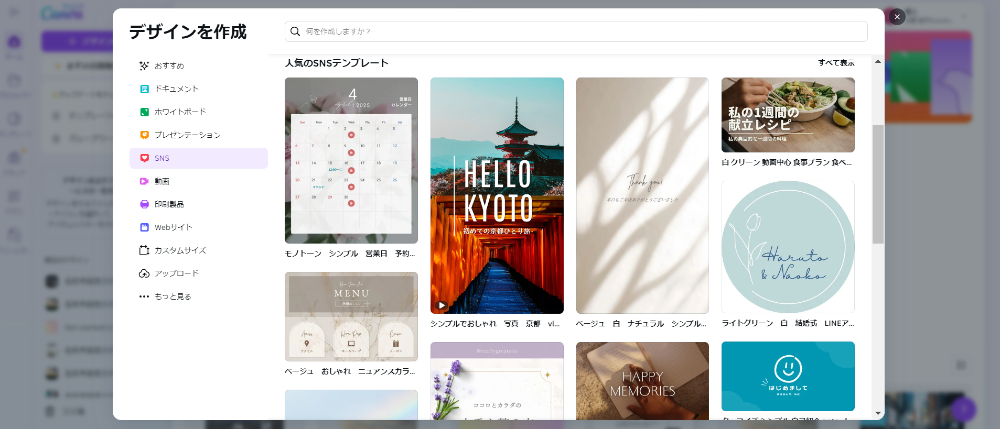
Task: Click caption 白 グリーン 動画中心 食事プラン
Action: 787,163
